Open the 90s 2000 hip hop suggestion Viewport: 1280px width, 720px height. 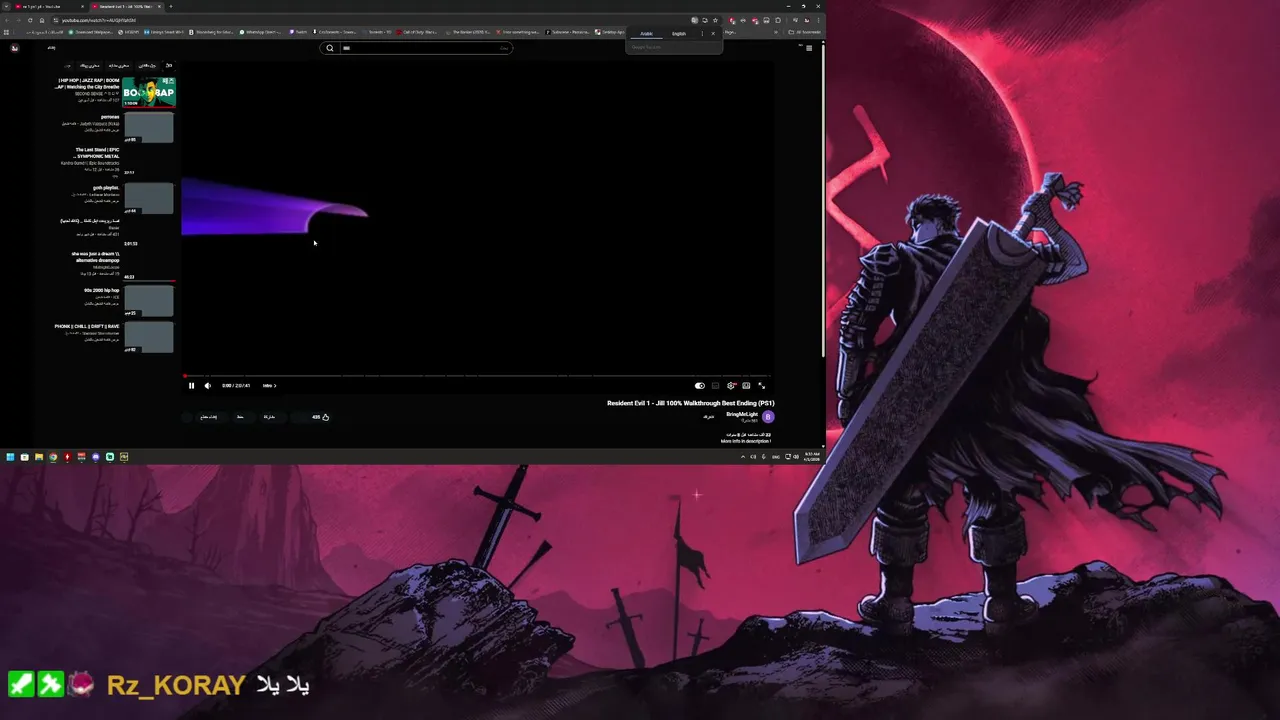(x=102, y=290)
